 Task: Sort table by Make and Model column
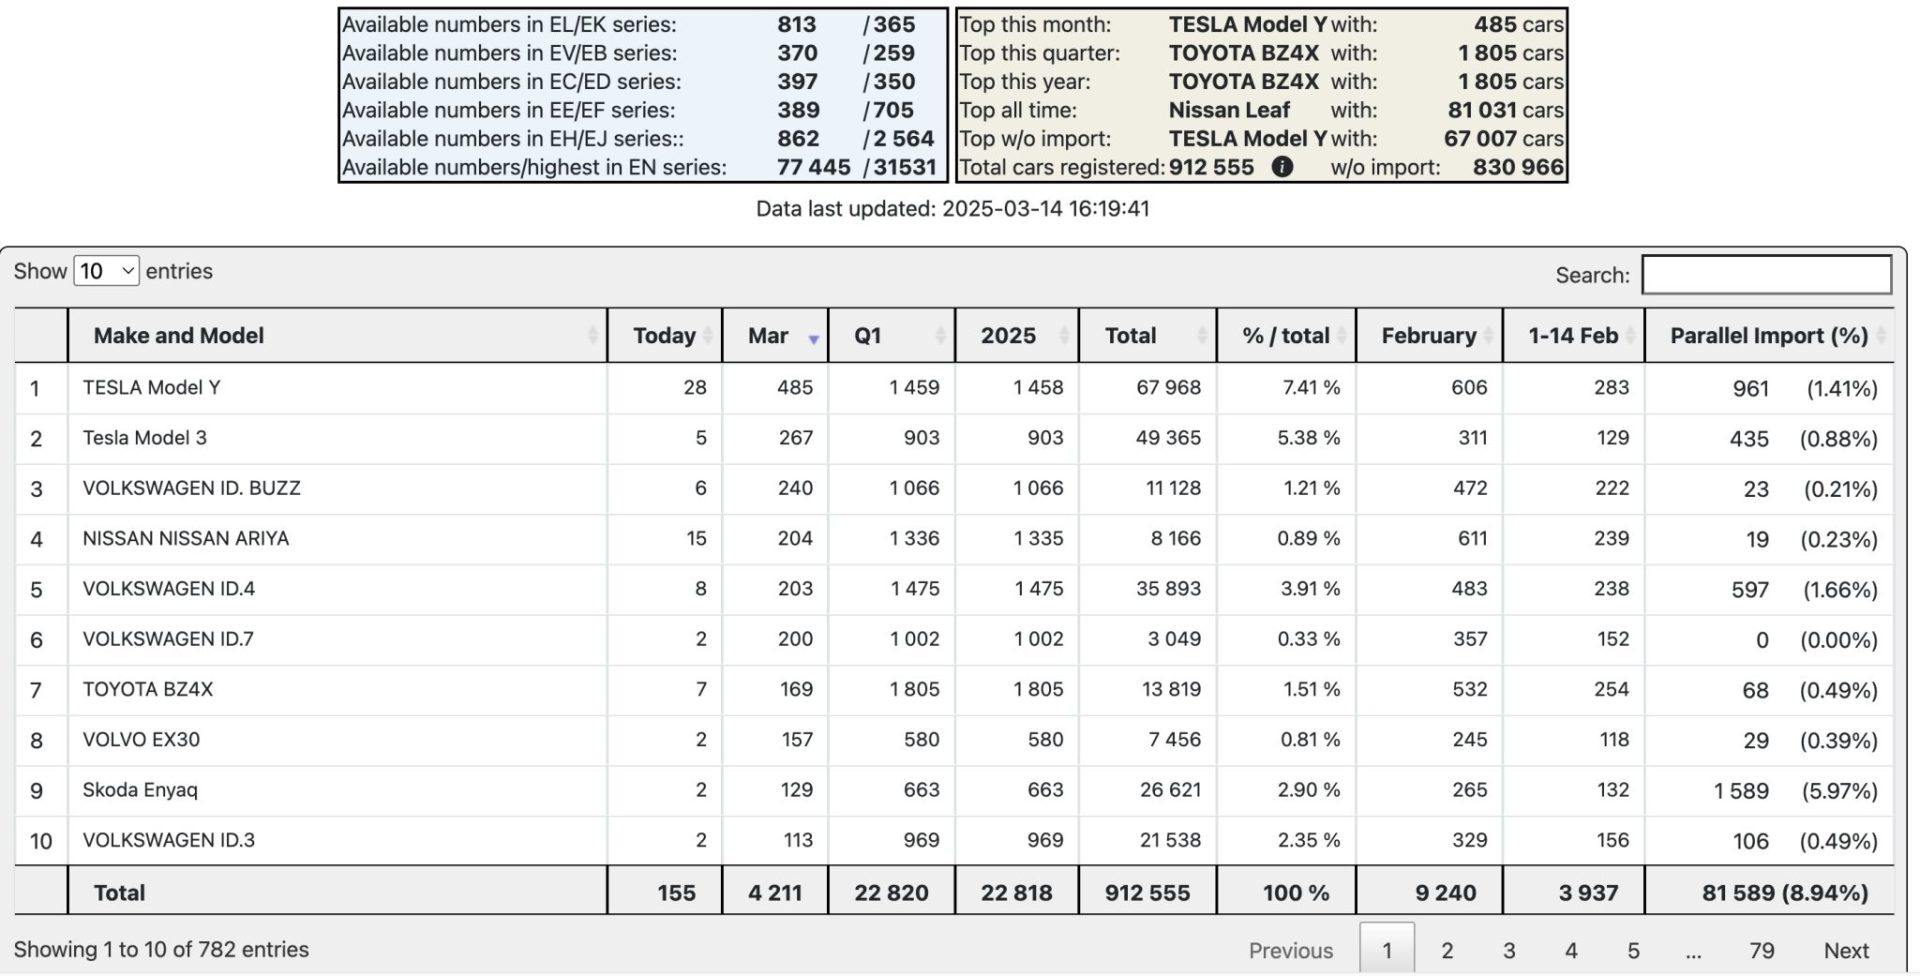click(178, 336)
